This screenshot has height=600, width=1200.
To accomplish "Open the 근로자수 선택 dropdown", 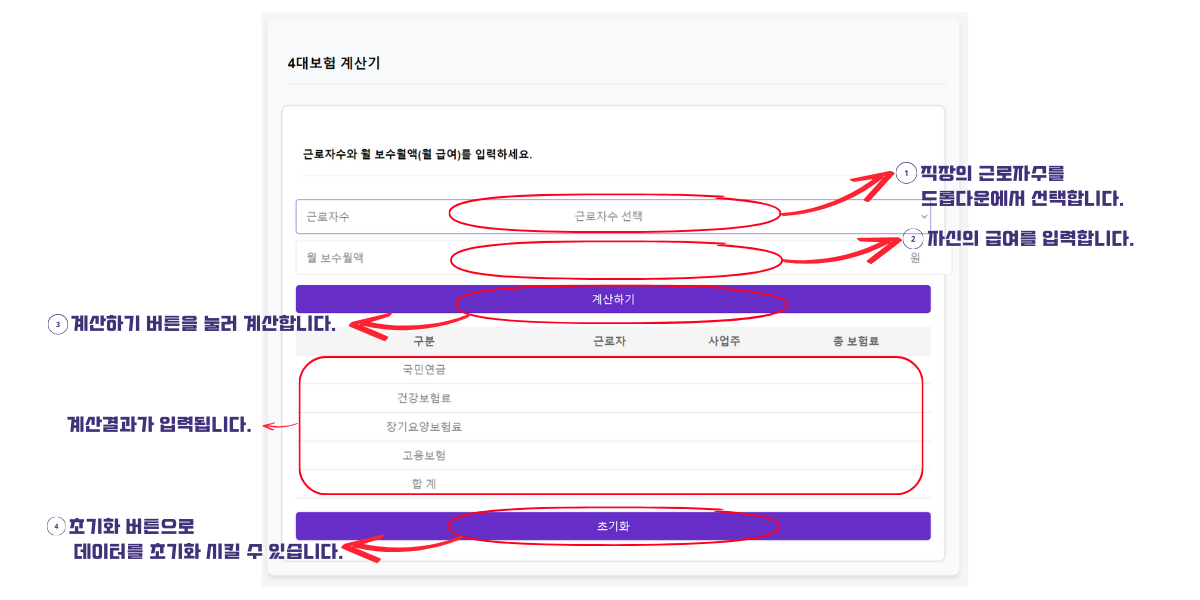I will coord(613,216).
